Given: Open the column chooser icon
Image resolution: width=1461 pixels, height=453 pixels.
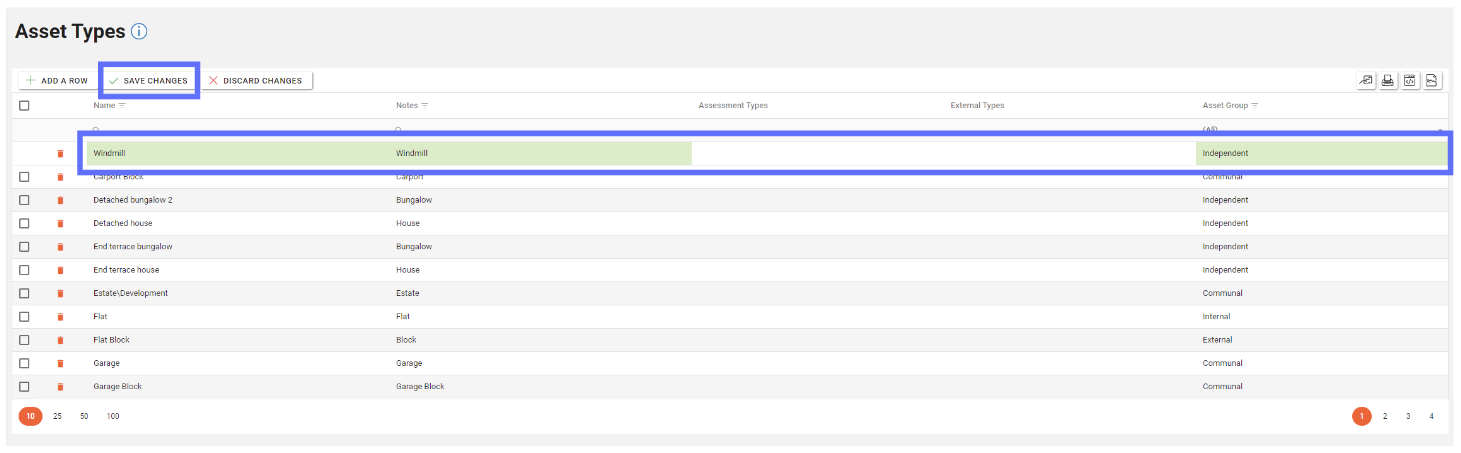Looking at the screenshot, I should pos(1366,81).
